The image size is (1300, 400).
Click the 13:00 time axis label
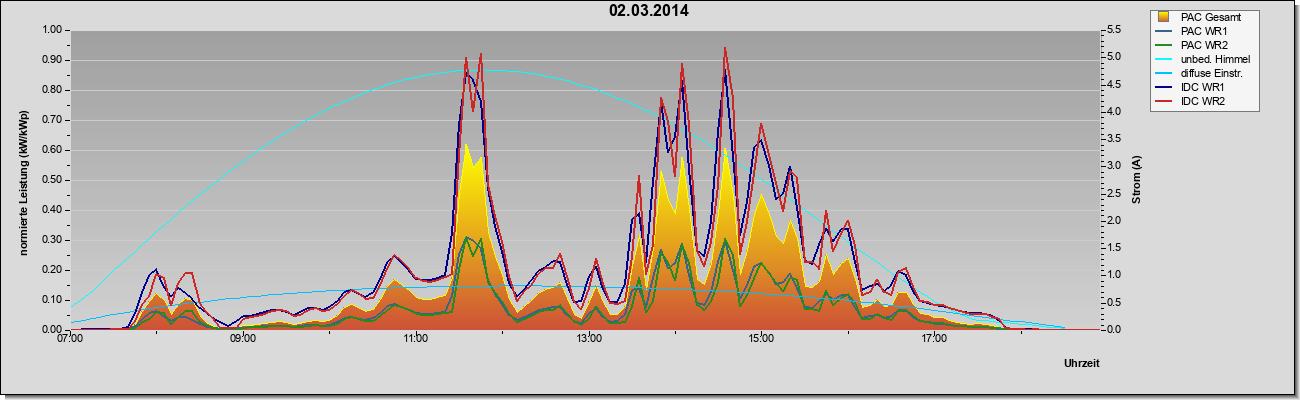[x=589, y=340]
